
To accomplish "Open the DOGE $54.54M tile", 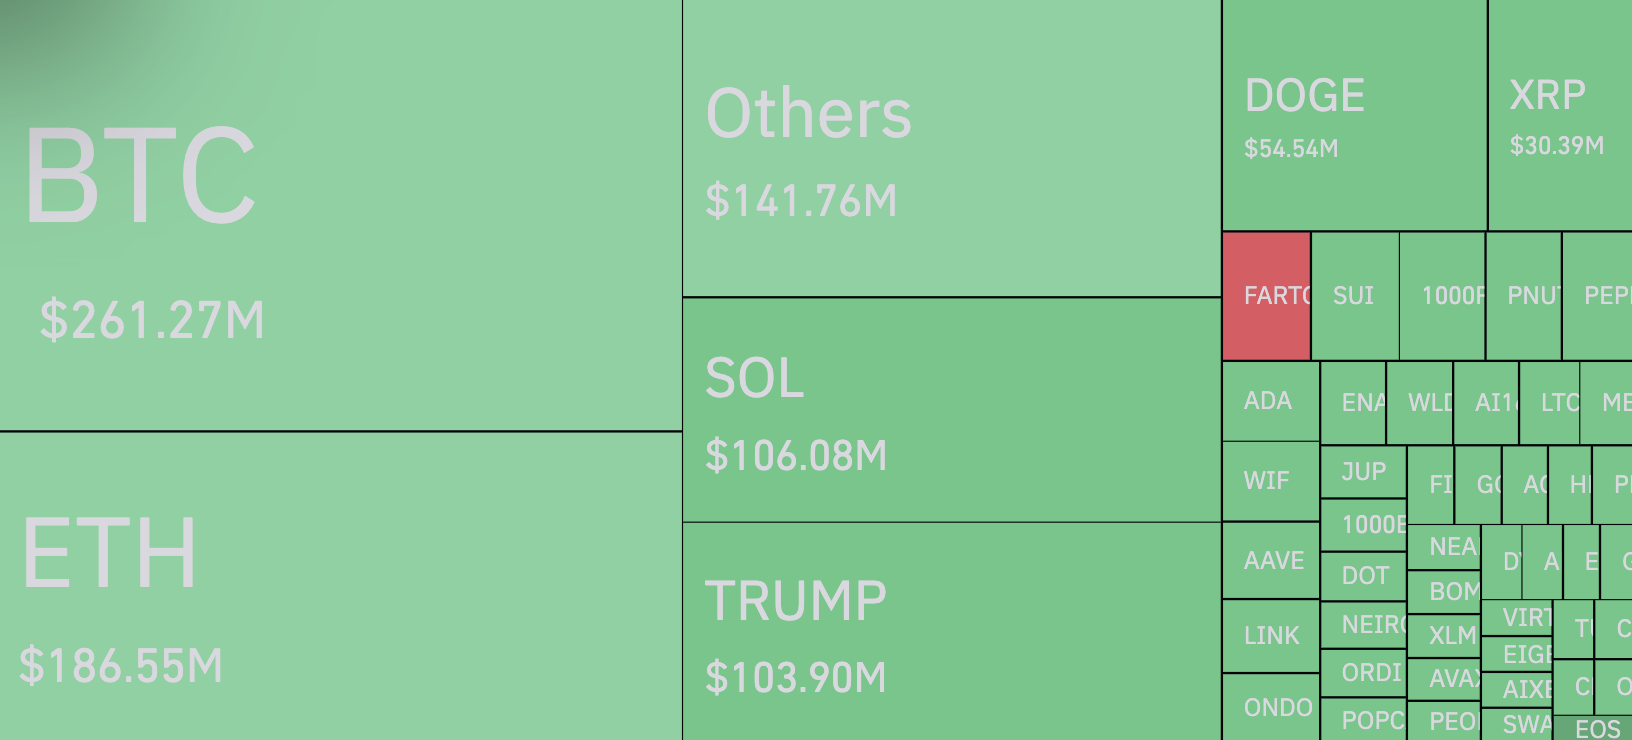I will pos(1354,115).
